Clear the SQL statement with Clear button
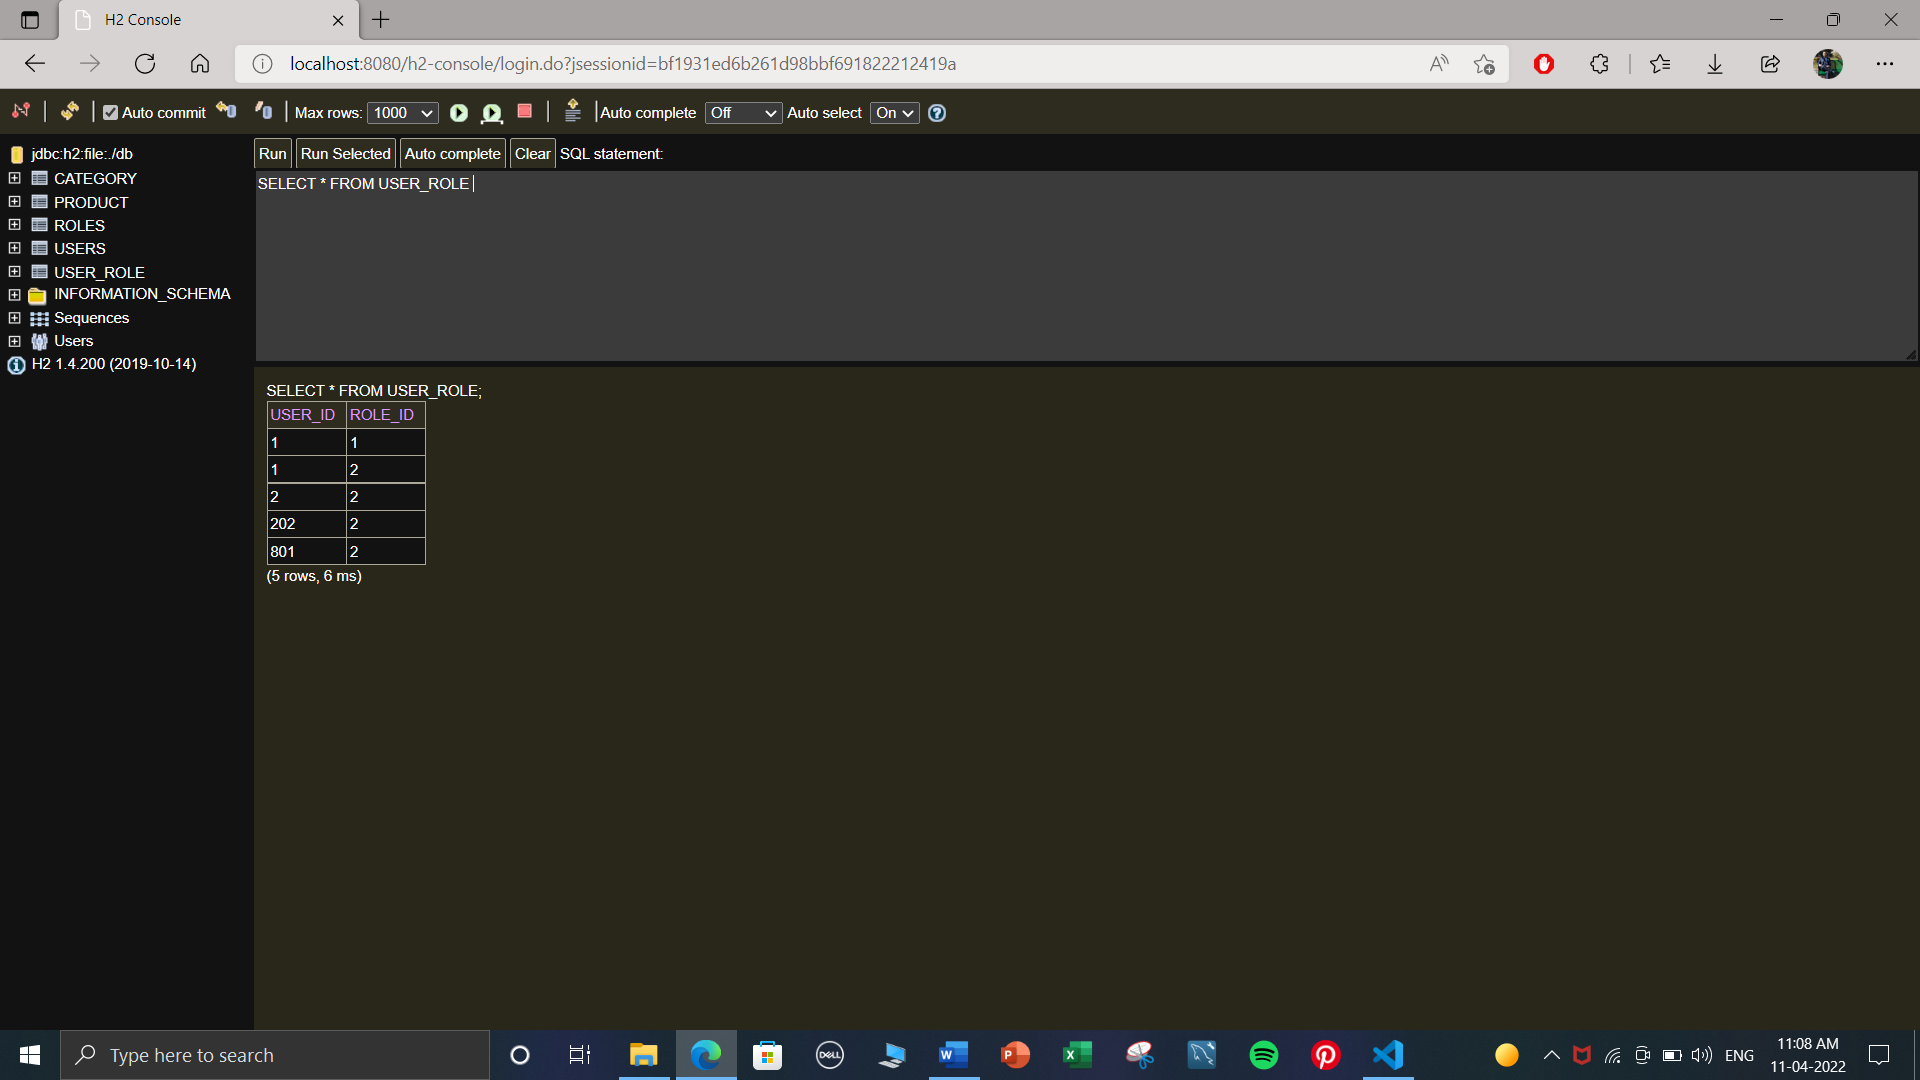Viewport: 1920px width, 1080px height. (532, 153)
